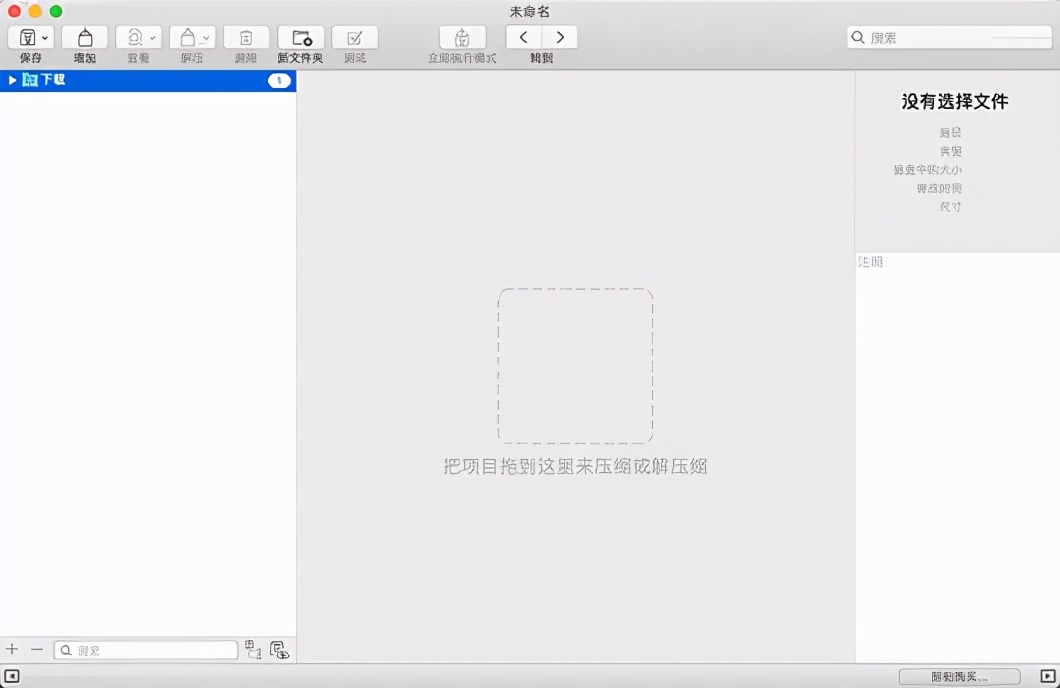Open the Save button's dropdown arrow
The height and width of the screenshot is (688, 1060).
45,39
